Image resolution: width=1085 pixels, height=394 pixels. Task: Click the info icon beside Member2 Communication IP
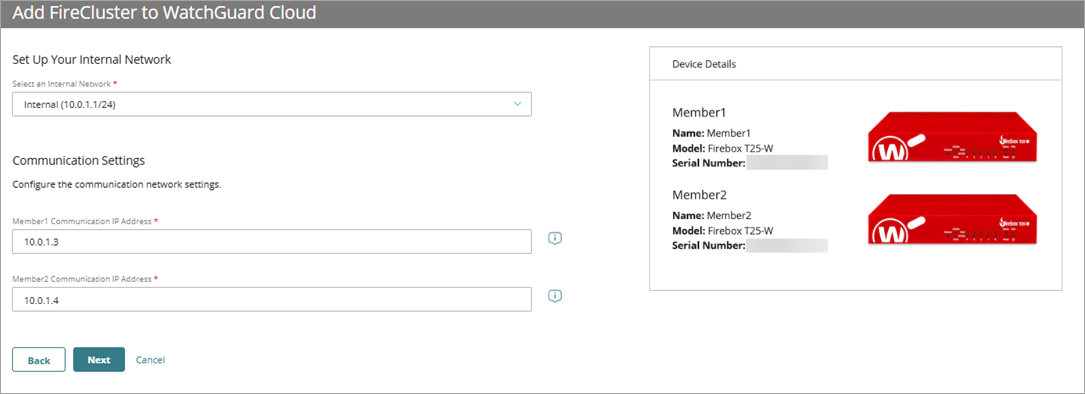(555, 296)
